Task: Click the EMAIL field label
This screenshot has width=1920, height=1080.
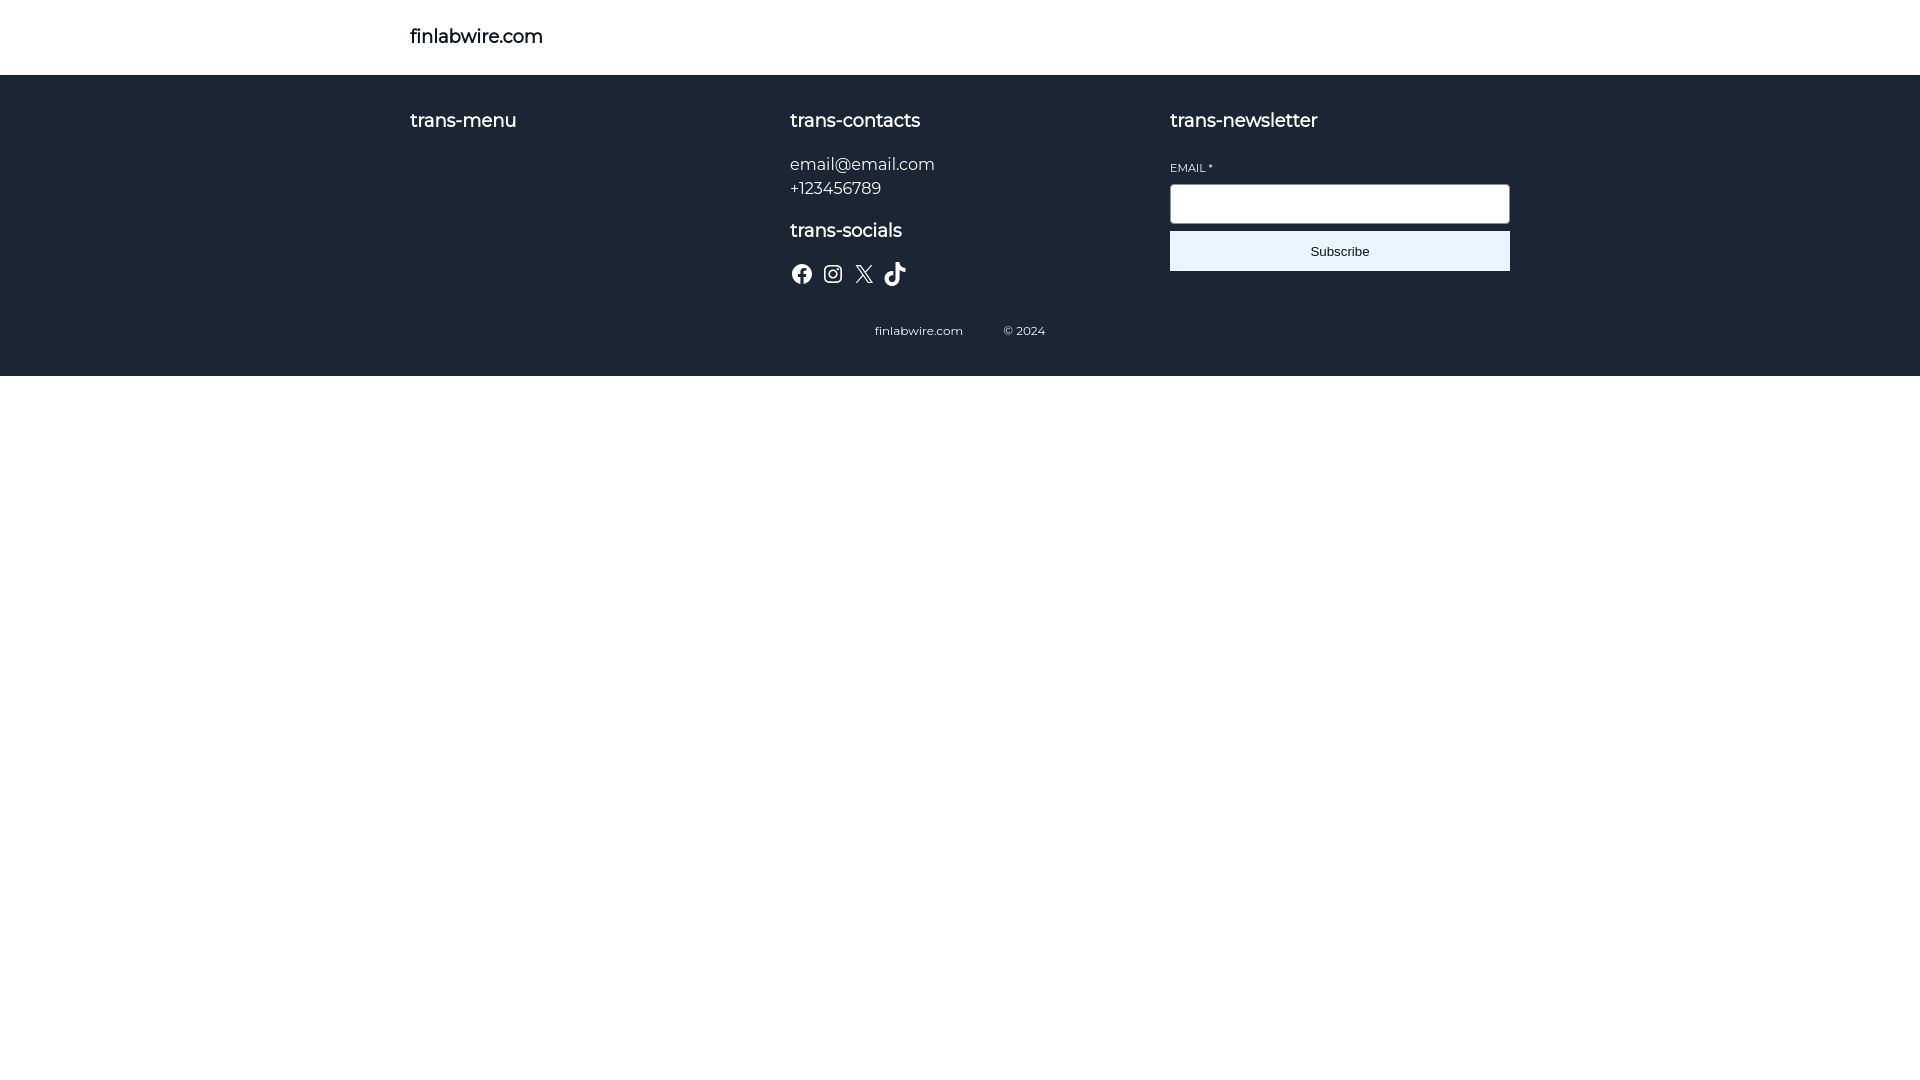Action: click(1187, 168)
